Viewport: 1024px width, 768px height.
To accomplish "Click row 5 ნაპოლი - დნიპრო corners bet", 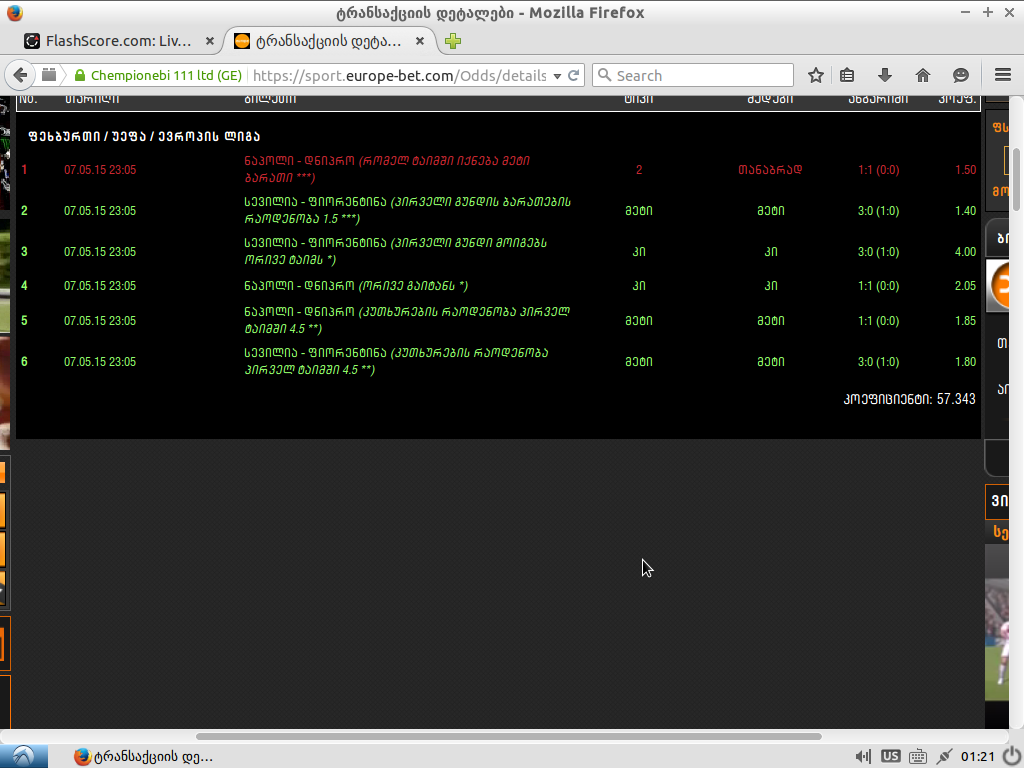I will tap(407, 320).
